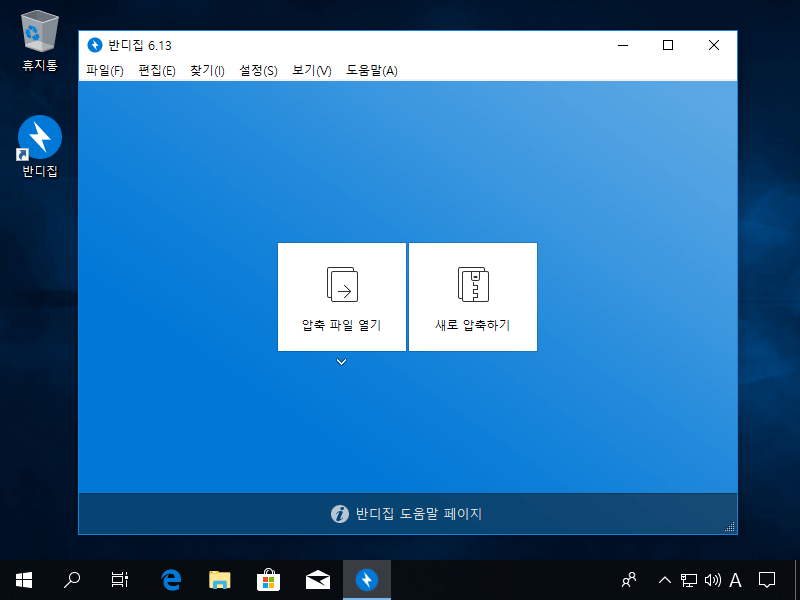This screenshot has width=800, height=600.
Task: Open the Windows Start menu
Action: (x=24, y=579)
